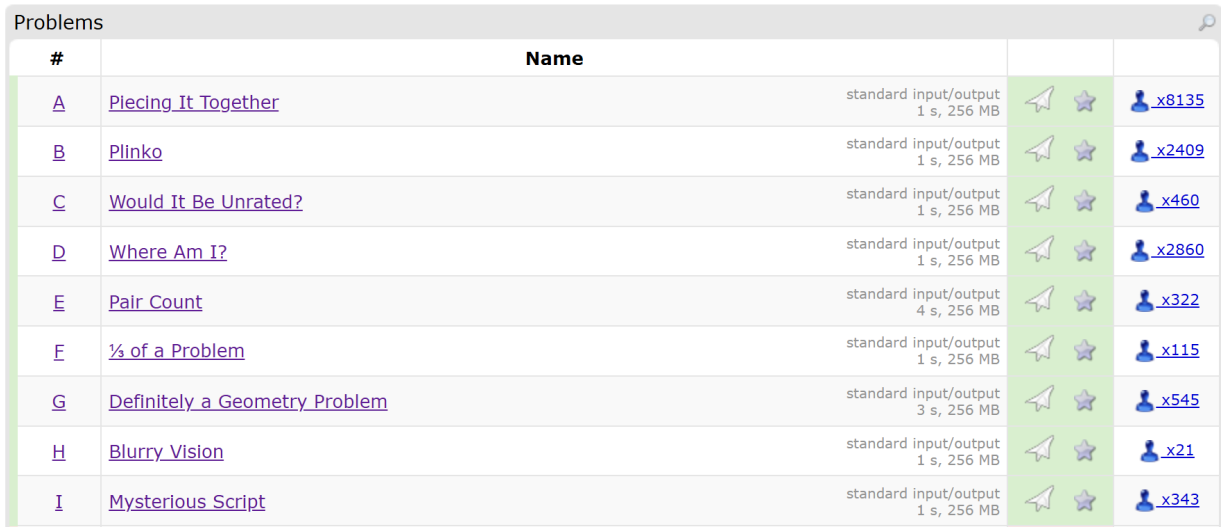
Task: Open the Blurry Vision problem
Action: pyautogui.click(x=166, y=452)
